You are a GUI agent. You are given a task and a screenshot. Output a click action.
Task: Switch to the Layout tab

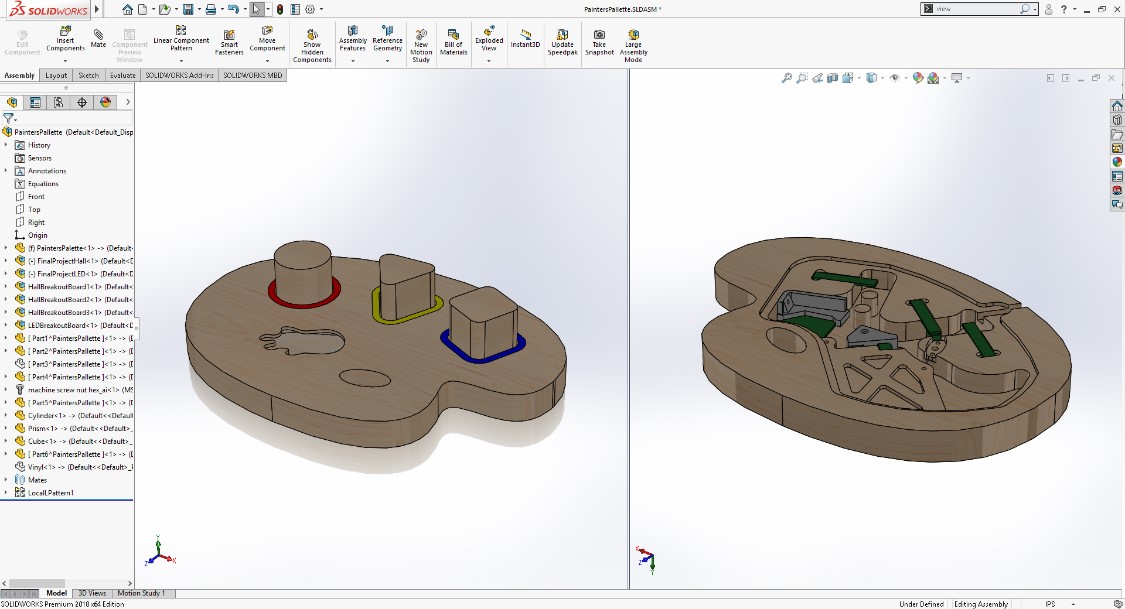(x=56, y=75)
